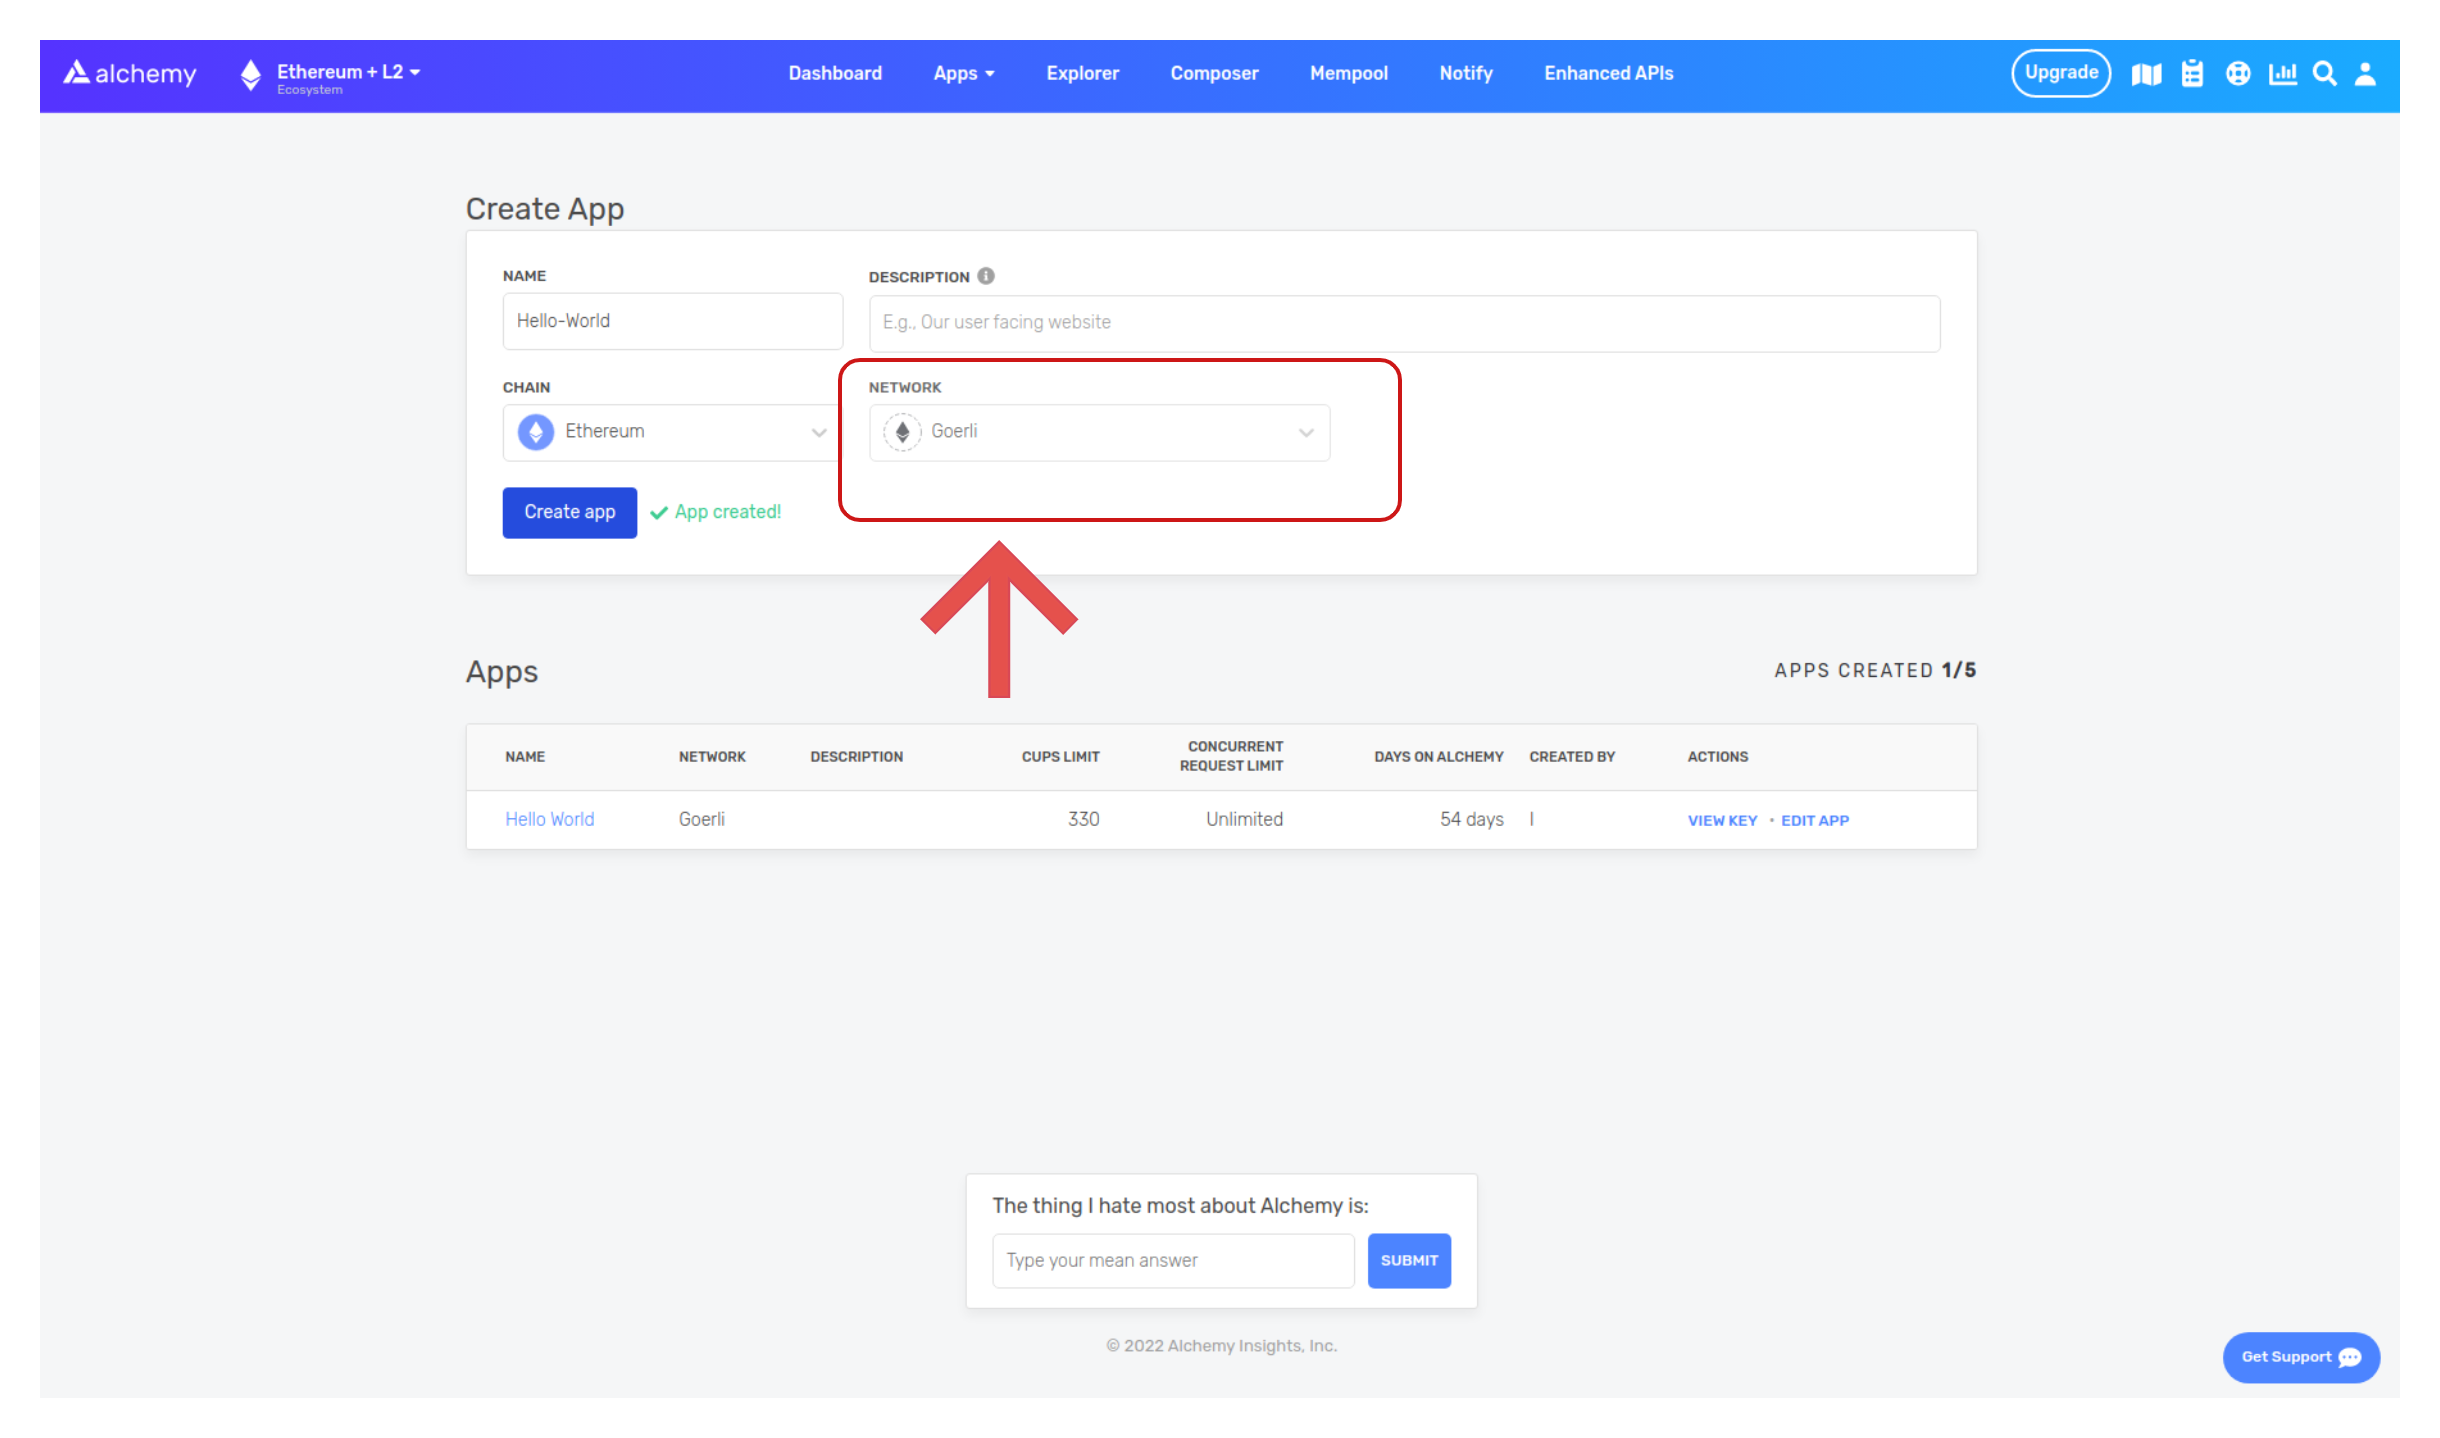This screenshot has width=2440, height=1438.
Task: Open Enhanced APIs
Action: pos(1609,73)
